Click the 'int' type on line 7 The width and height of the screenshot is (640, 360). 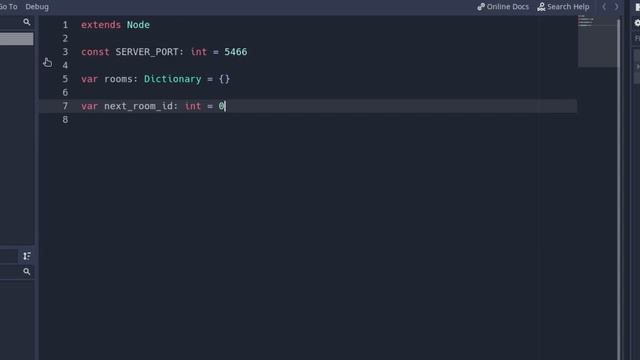pos(193,106)
